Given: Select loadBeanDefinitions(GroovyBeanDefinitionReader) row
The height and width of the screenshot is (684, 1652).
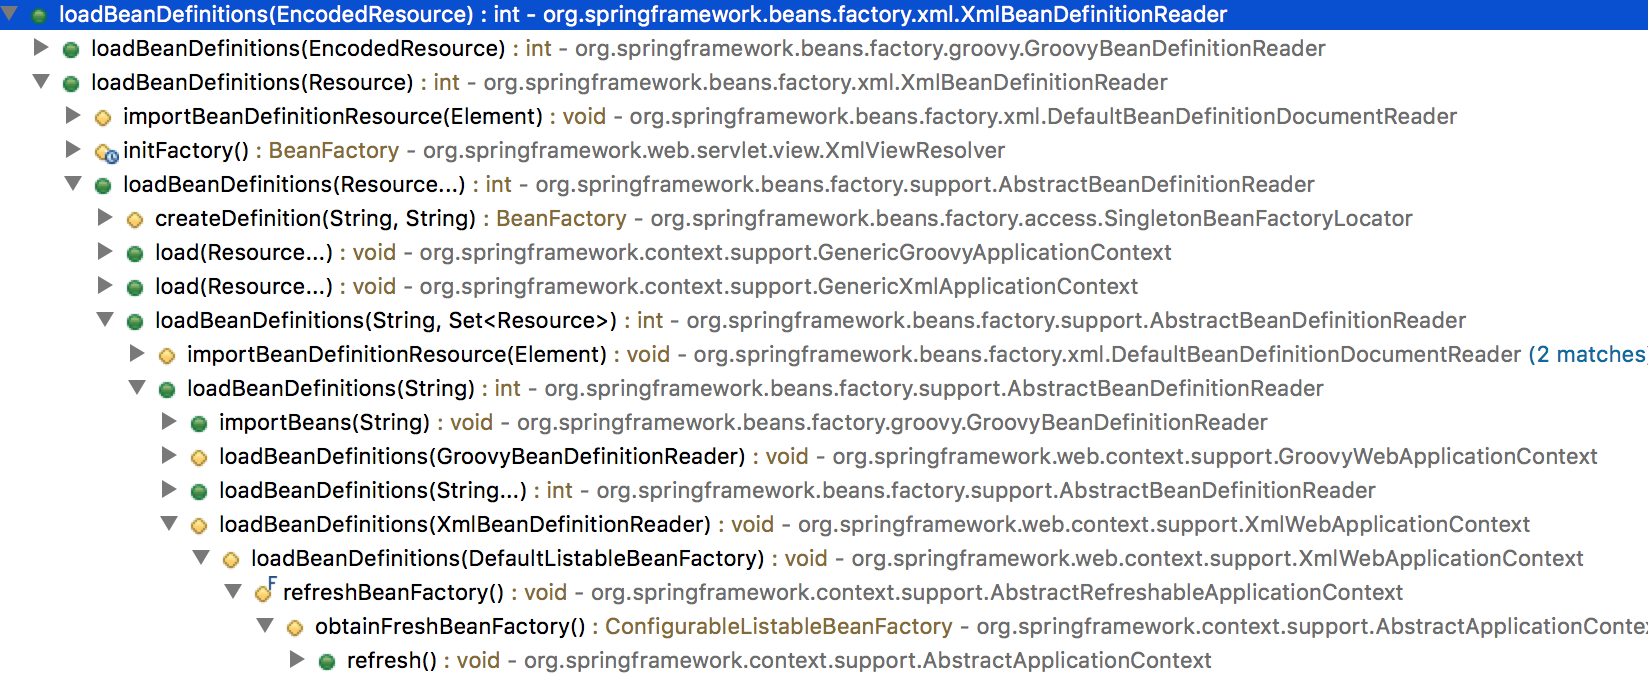Looking at the screenshot, I should [908, 457].
